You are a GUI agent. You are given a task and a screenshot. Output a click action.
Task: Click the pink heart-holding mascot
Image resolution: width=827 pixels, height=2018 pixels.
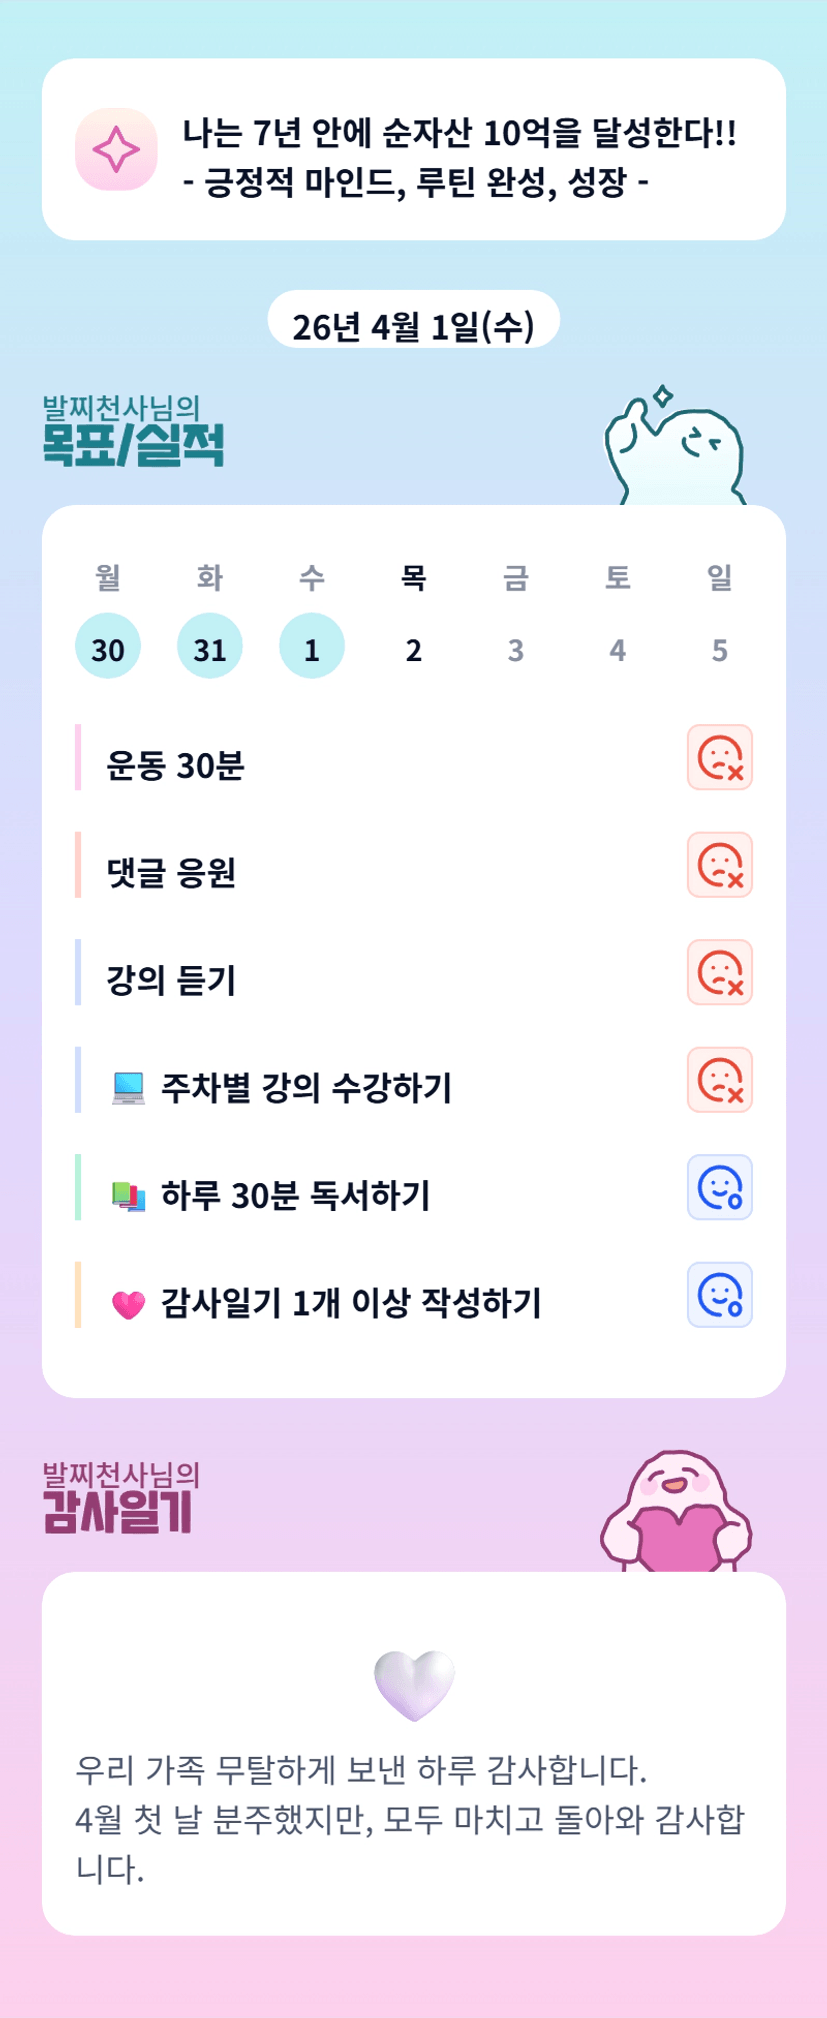(676, 1512)
